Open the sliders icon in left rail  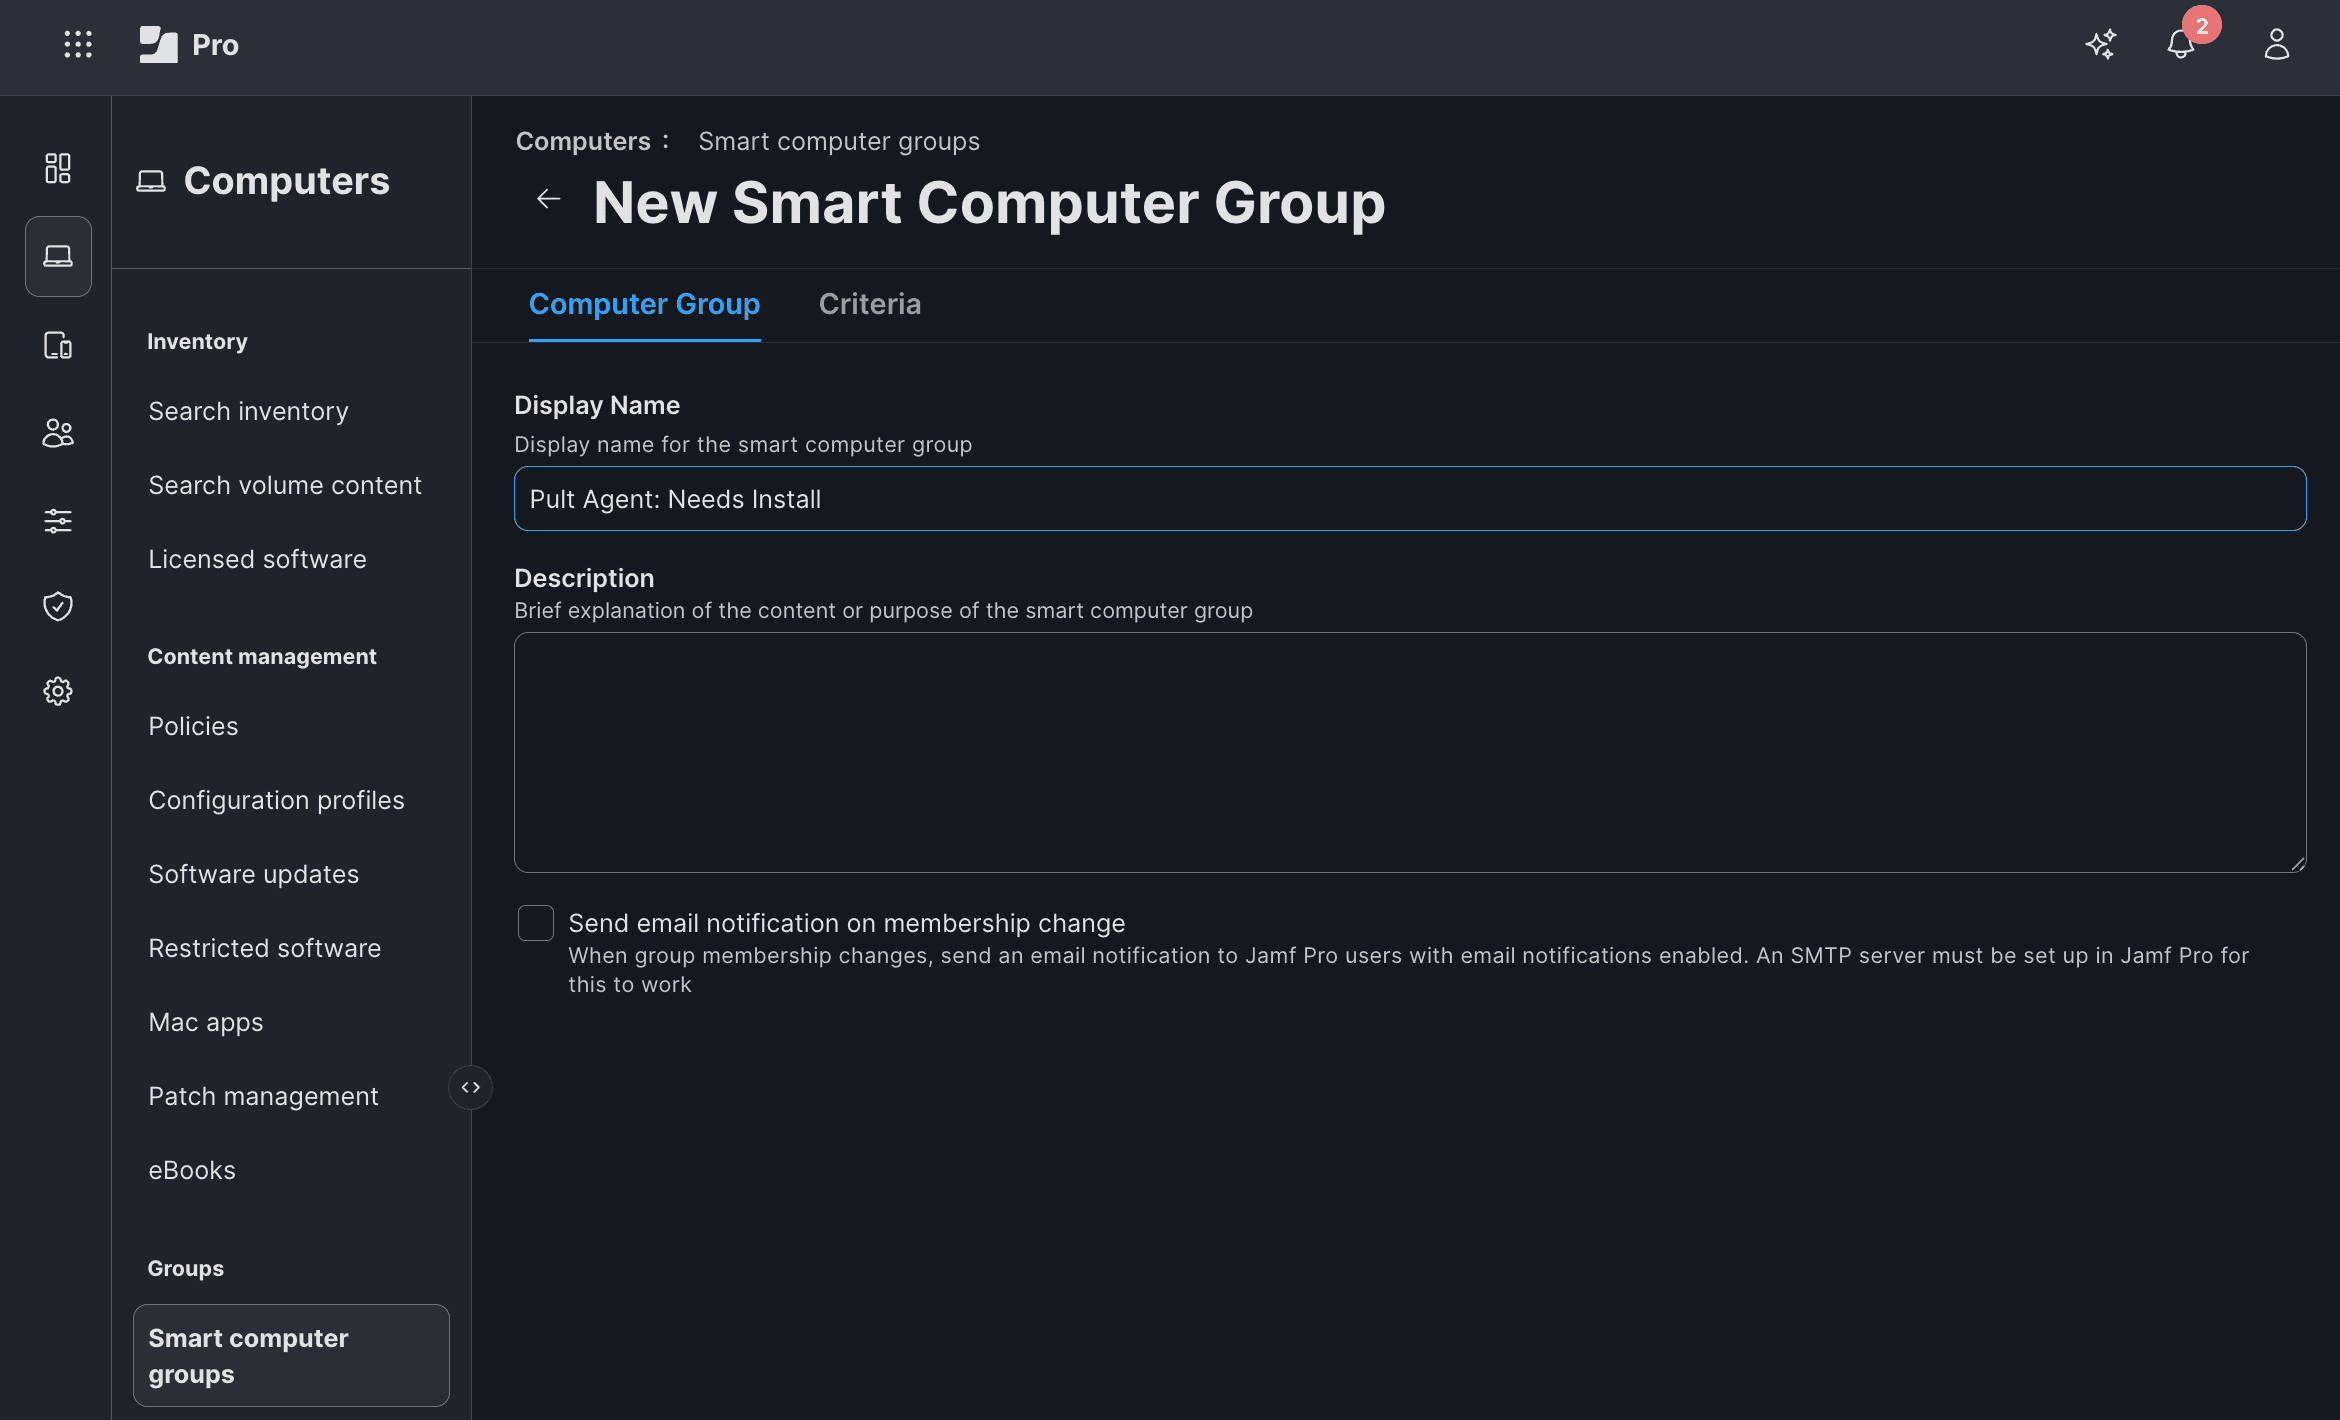(58, 520)
